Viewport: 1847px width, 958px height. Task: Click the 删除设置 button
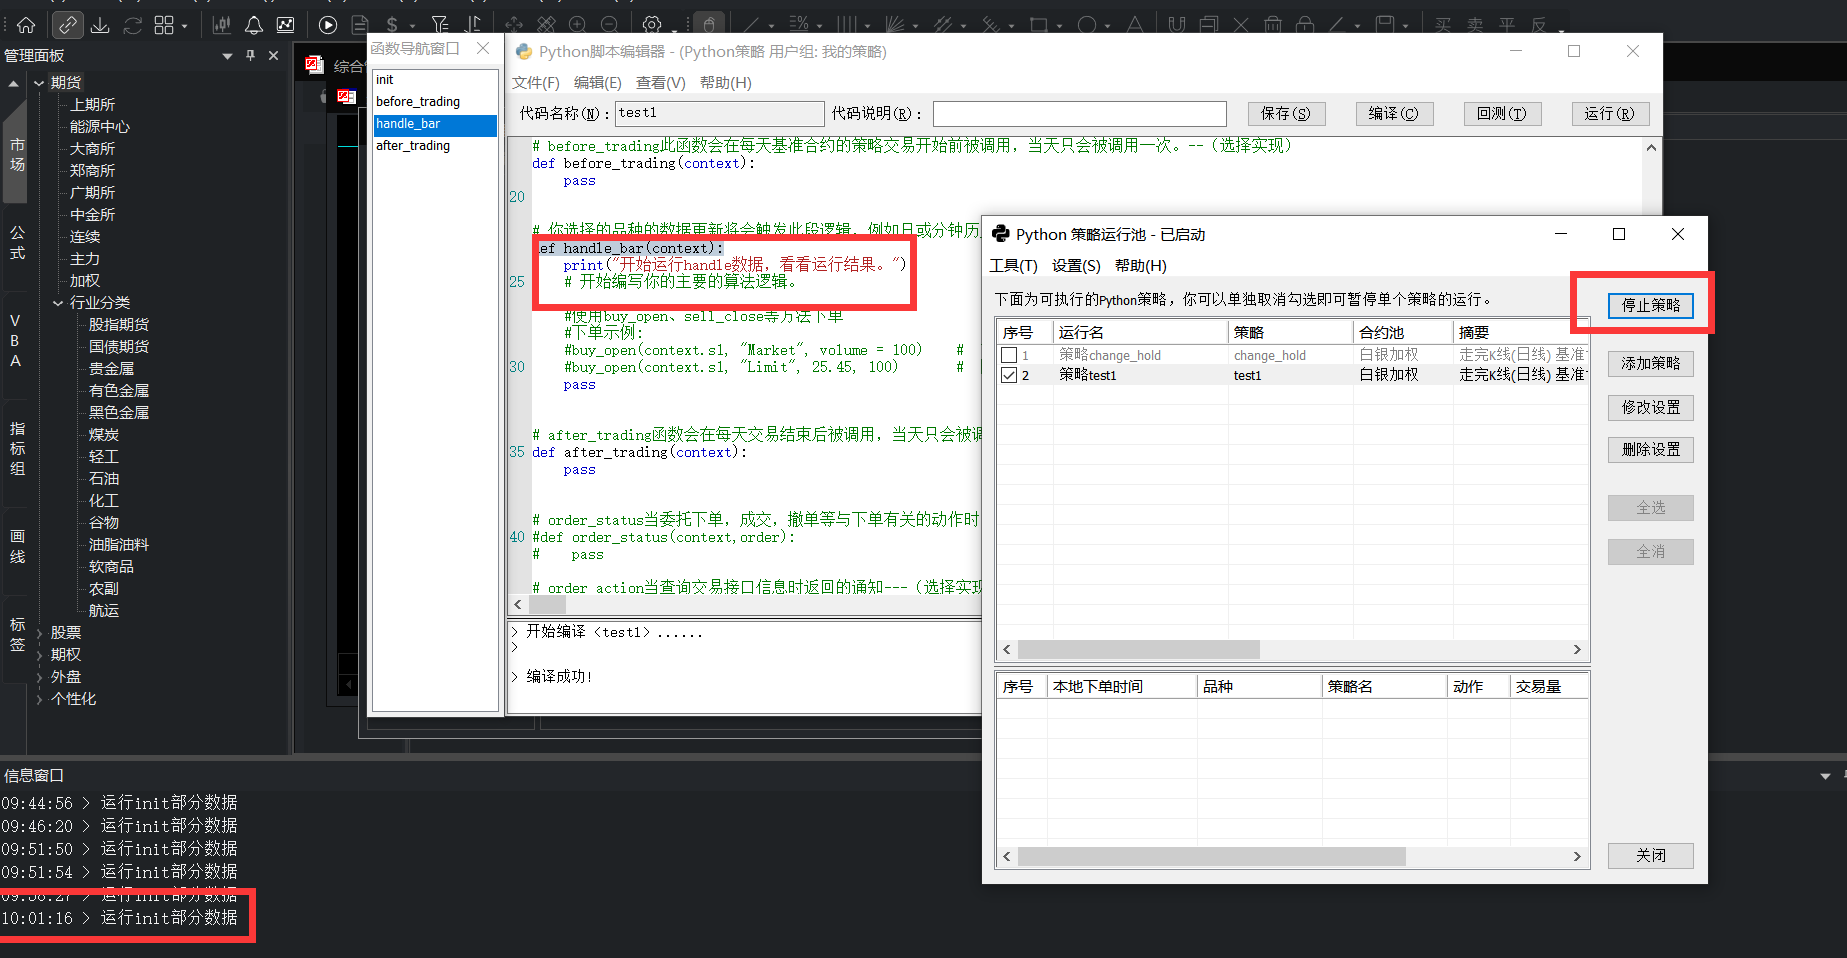pos(1651,450)
